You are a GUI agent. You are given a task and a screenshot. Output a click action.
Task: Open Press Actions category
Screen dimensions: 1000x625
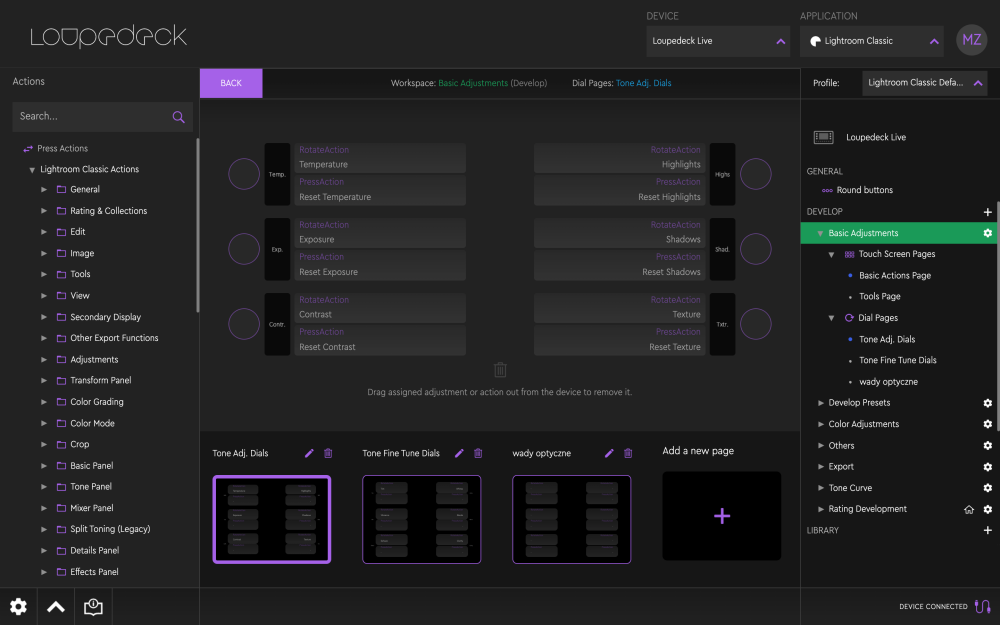tap(62, 148)
